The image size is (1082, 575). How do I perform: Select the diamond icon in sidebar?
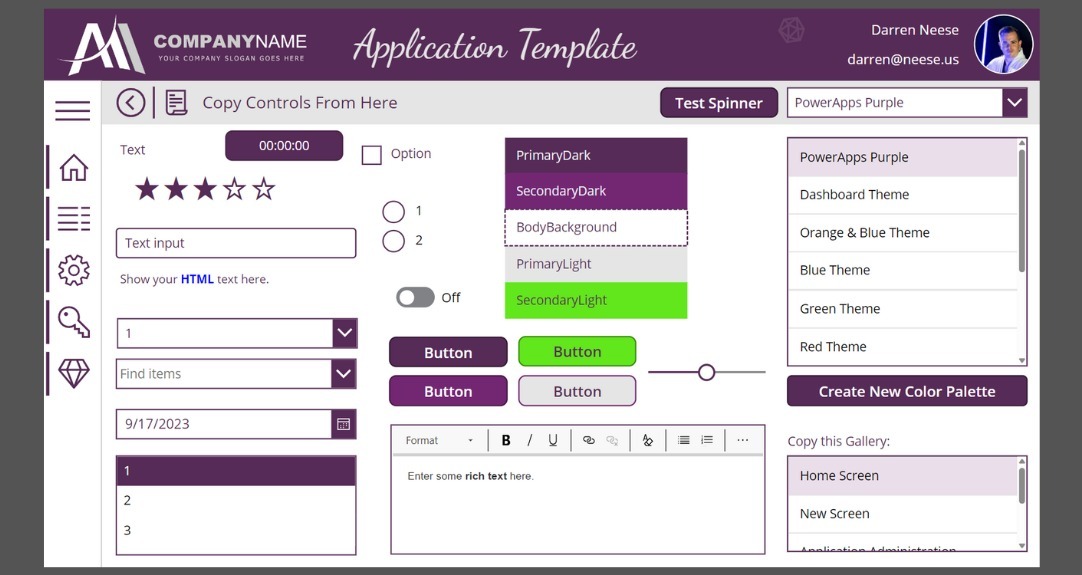[x=73, y=373]
